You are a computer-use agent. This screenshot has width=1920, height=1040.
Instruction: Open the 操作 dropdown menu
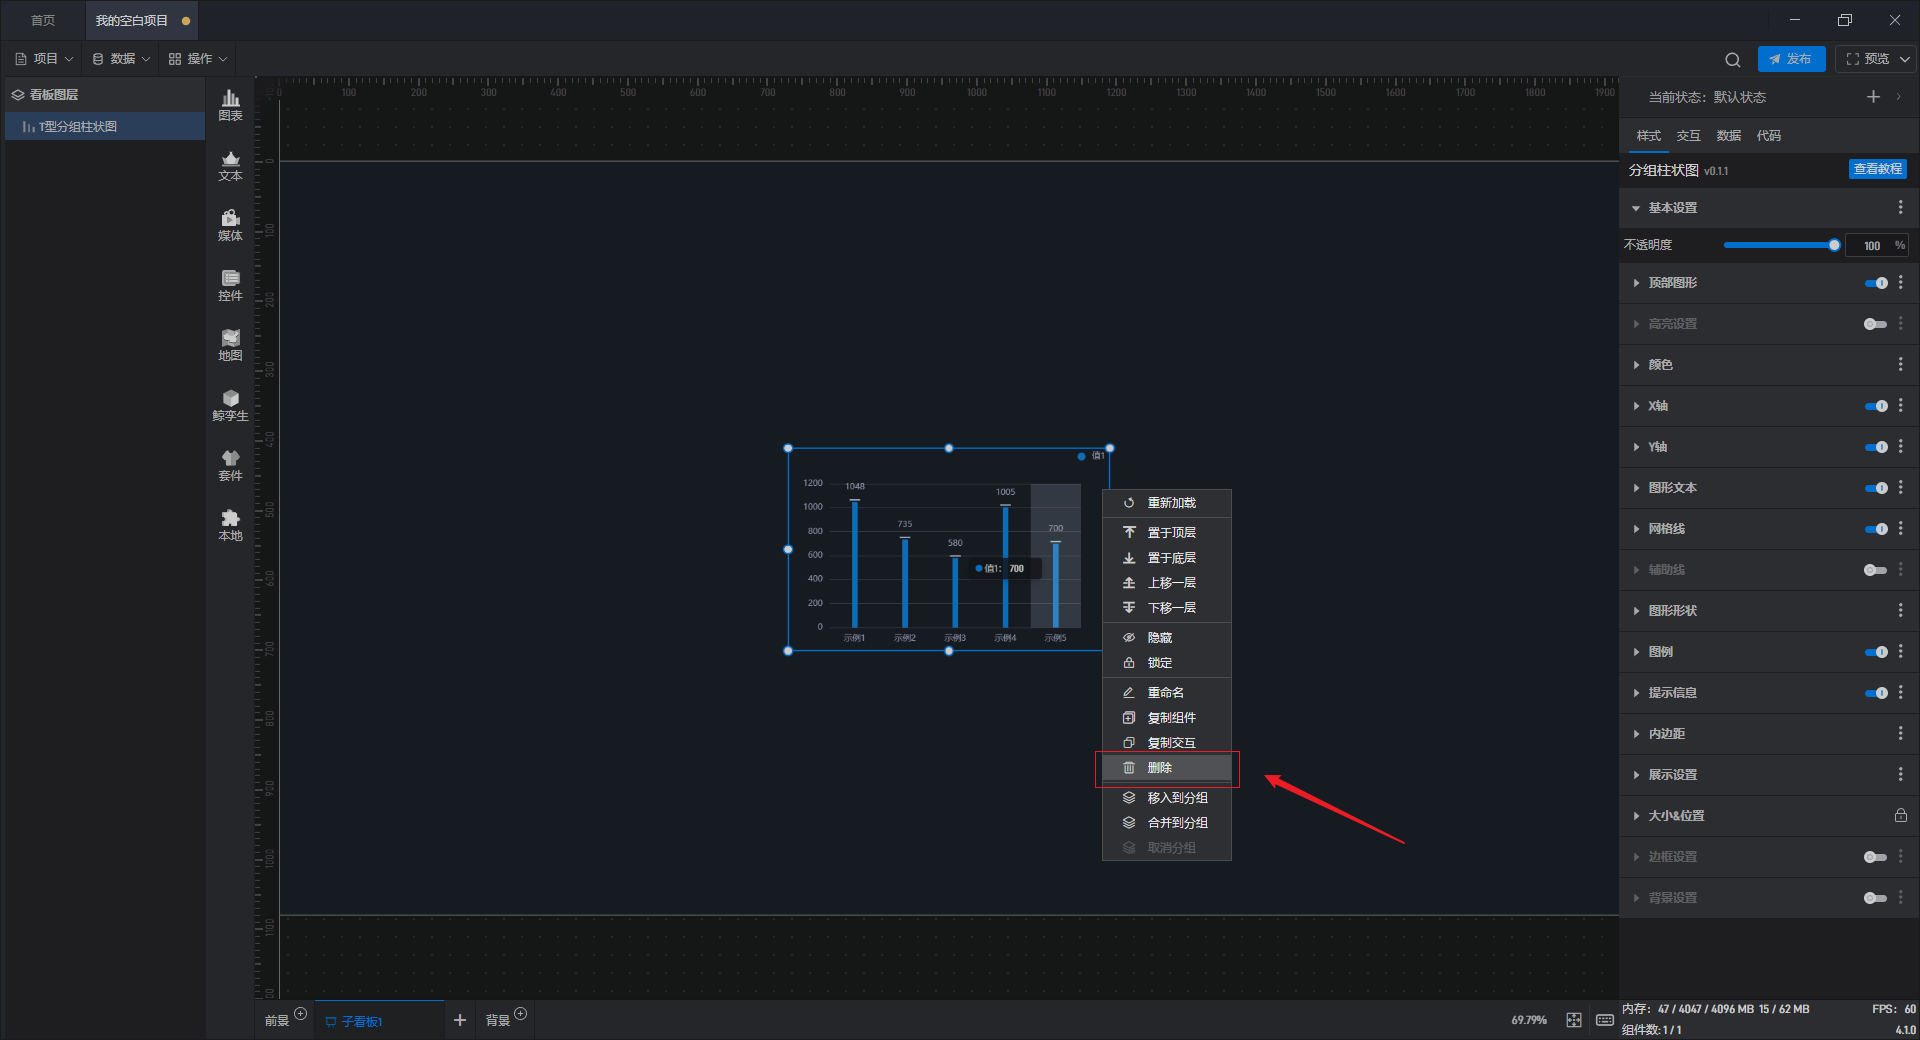click(x=198, y=59)
